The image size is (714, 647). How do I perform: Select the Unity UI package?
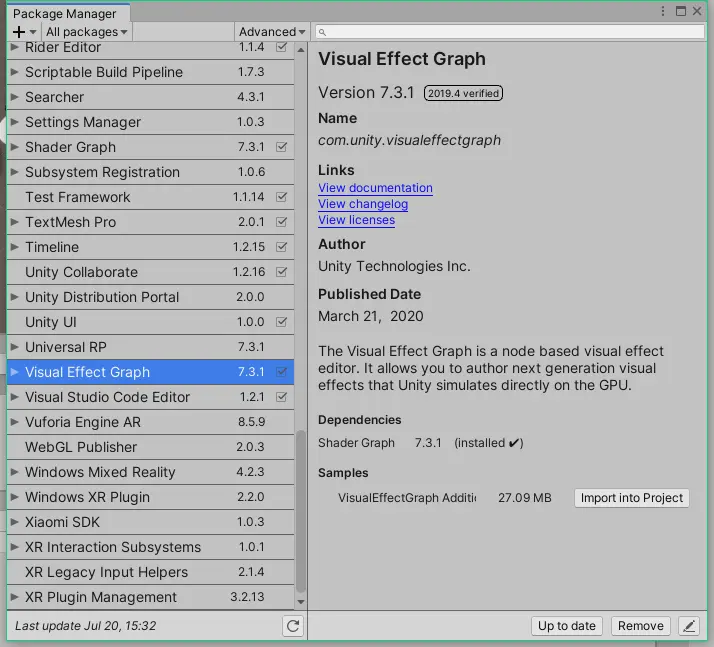point(150,322)
